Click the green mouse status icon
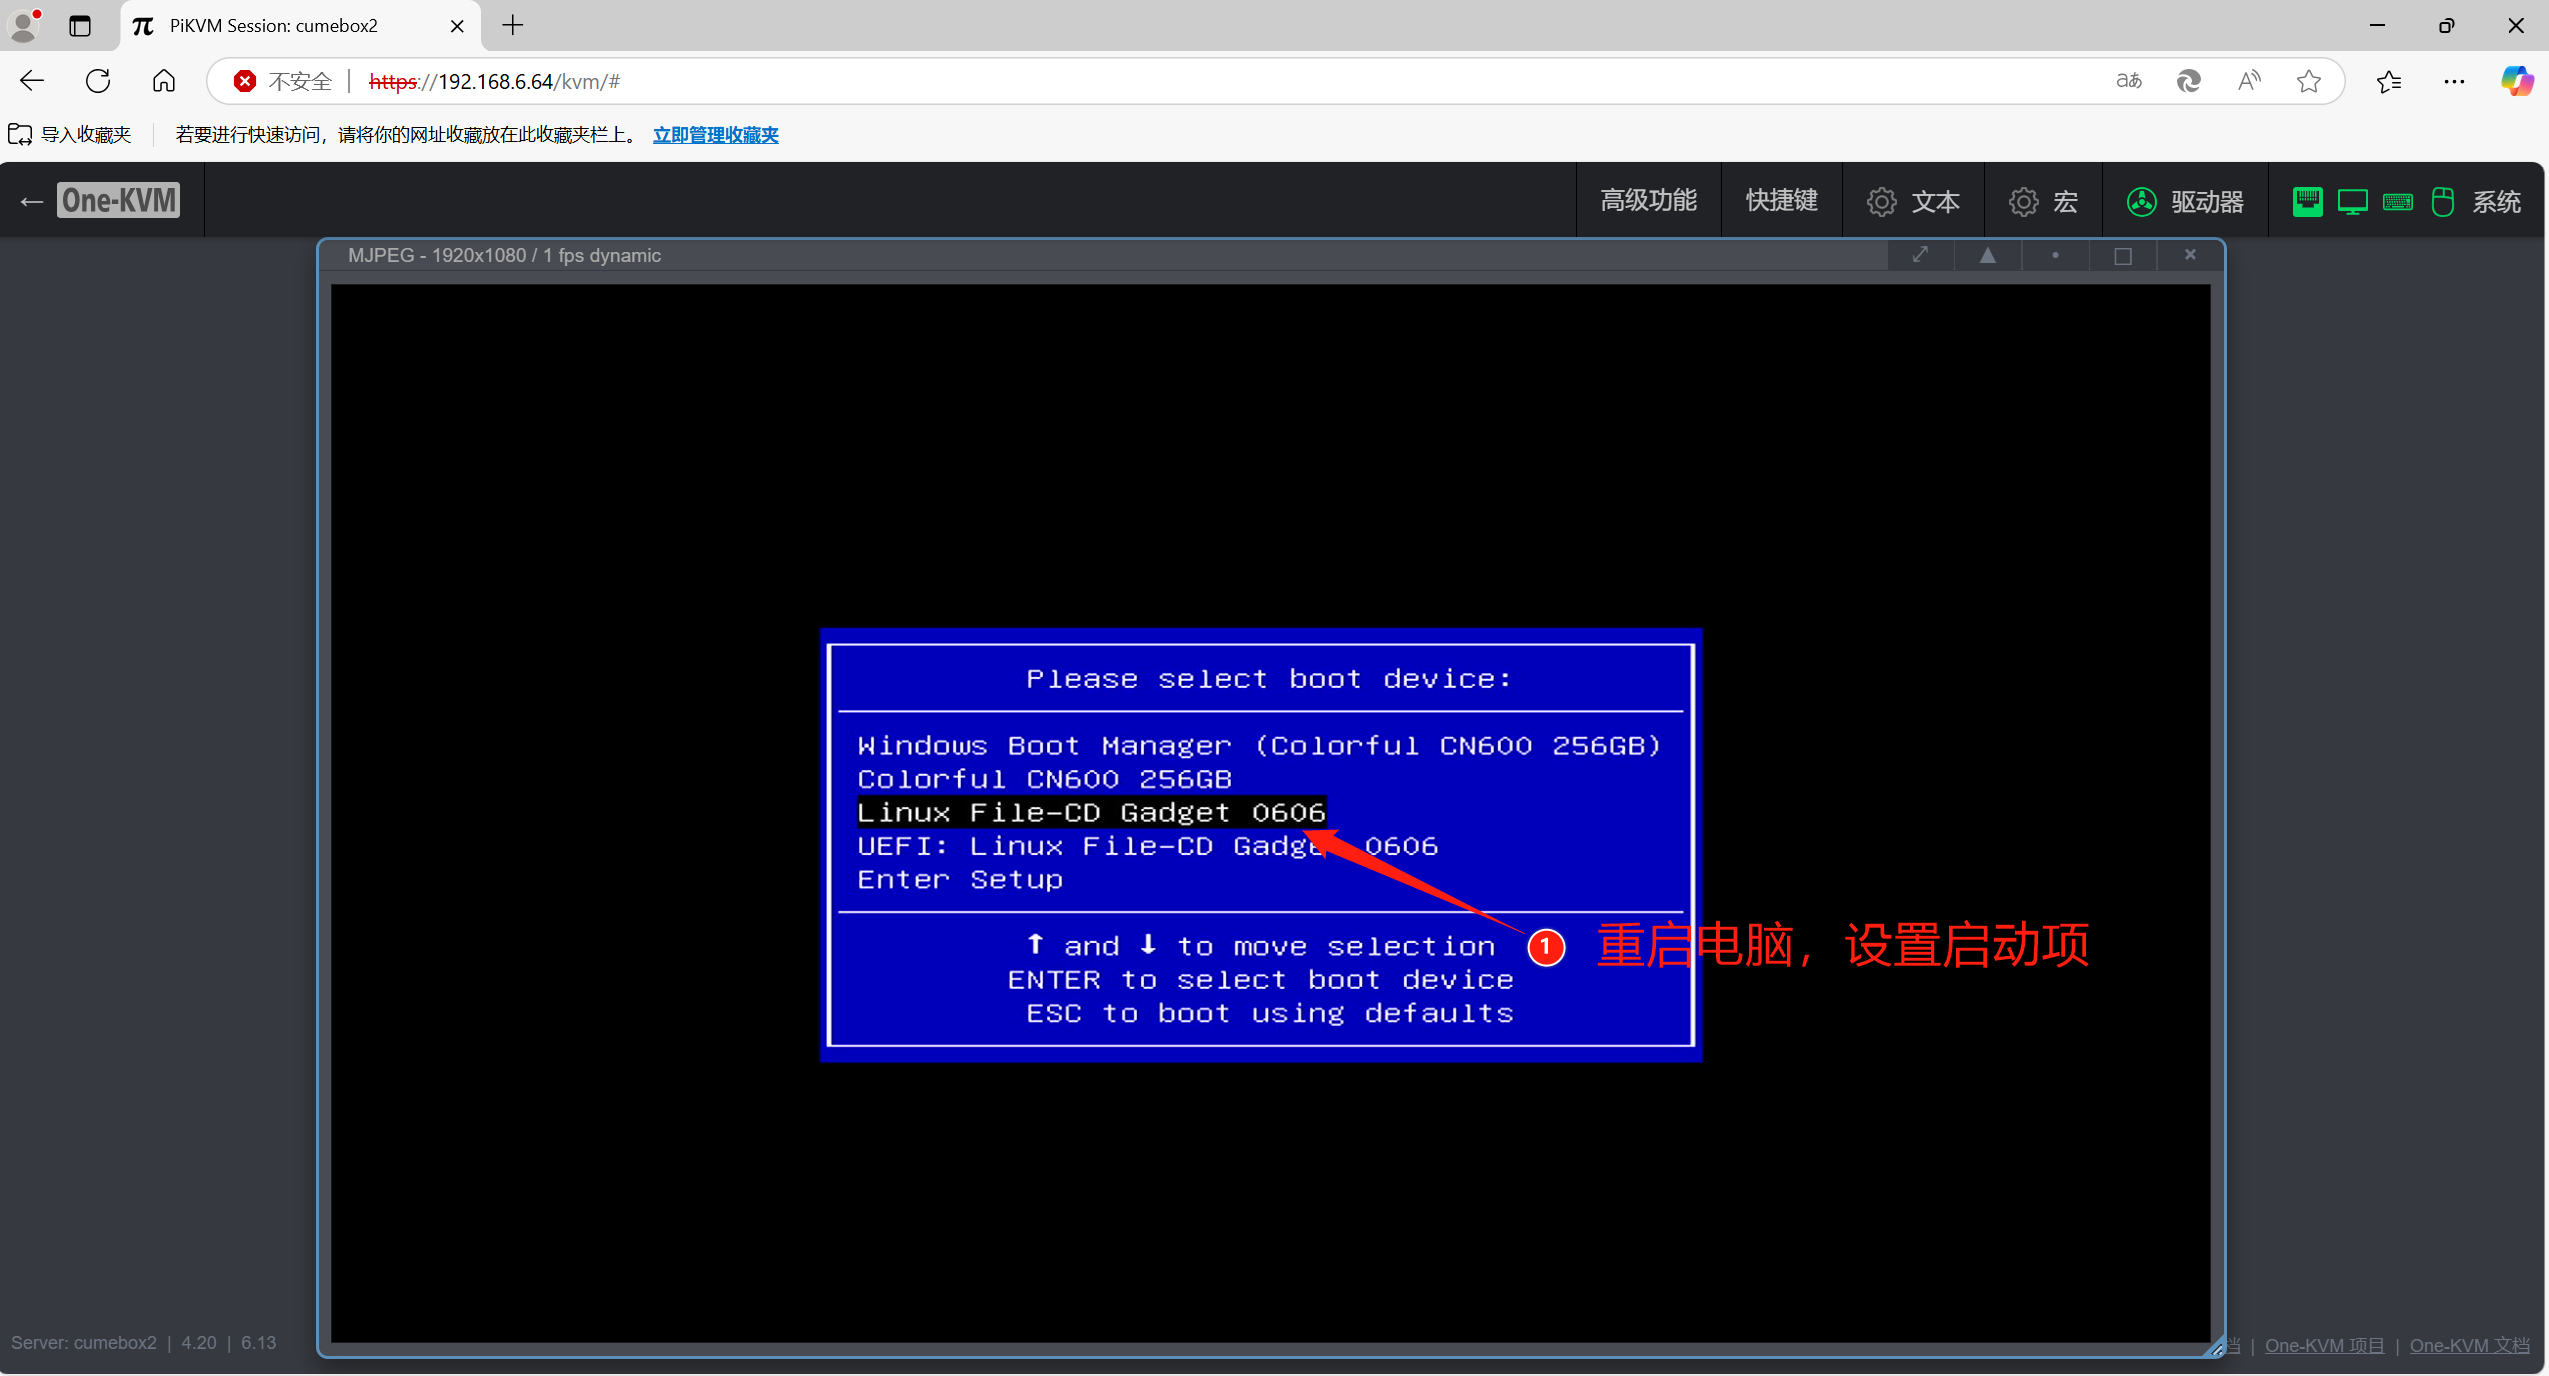 click(2443, 201)
